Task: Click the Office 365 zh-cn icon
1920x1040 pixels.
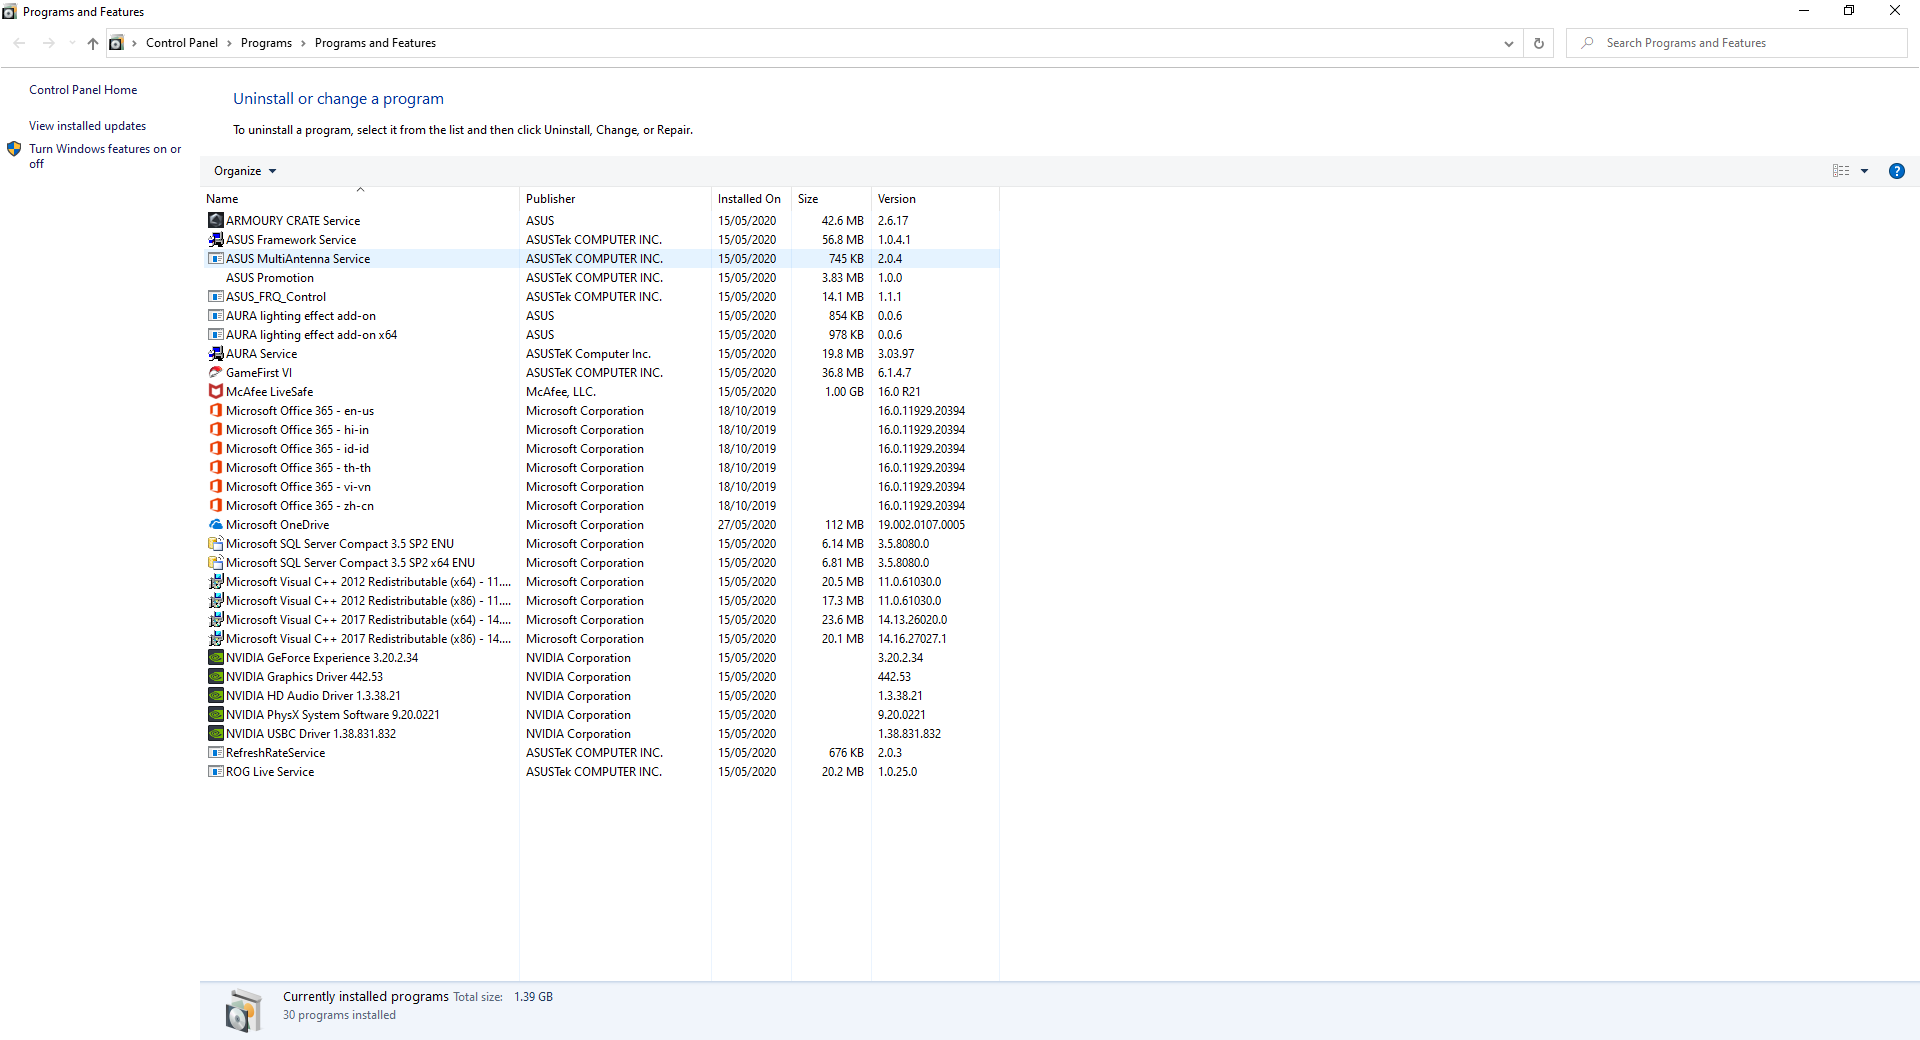Action: point(215,505)
